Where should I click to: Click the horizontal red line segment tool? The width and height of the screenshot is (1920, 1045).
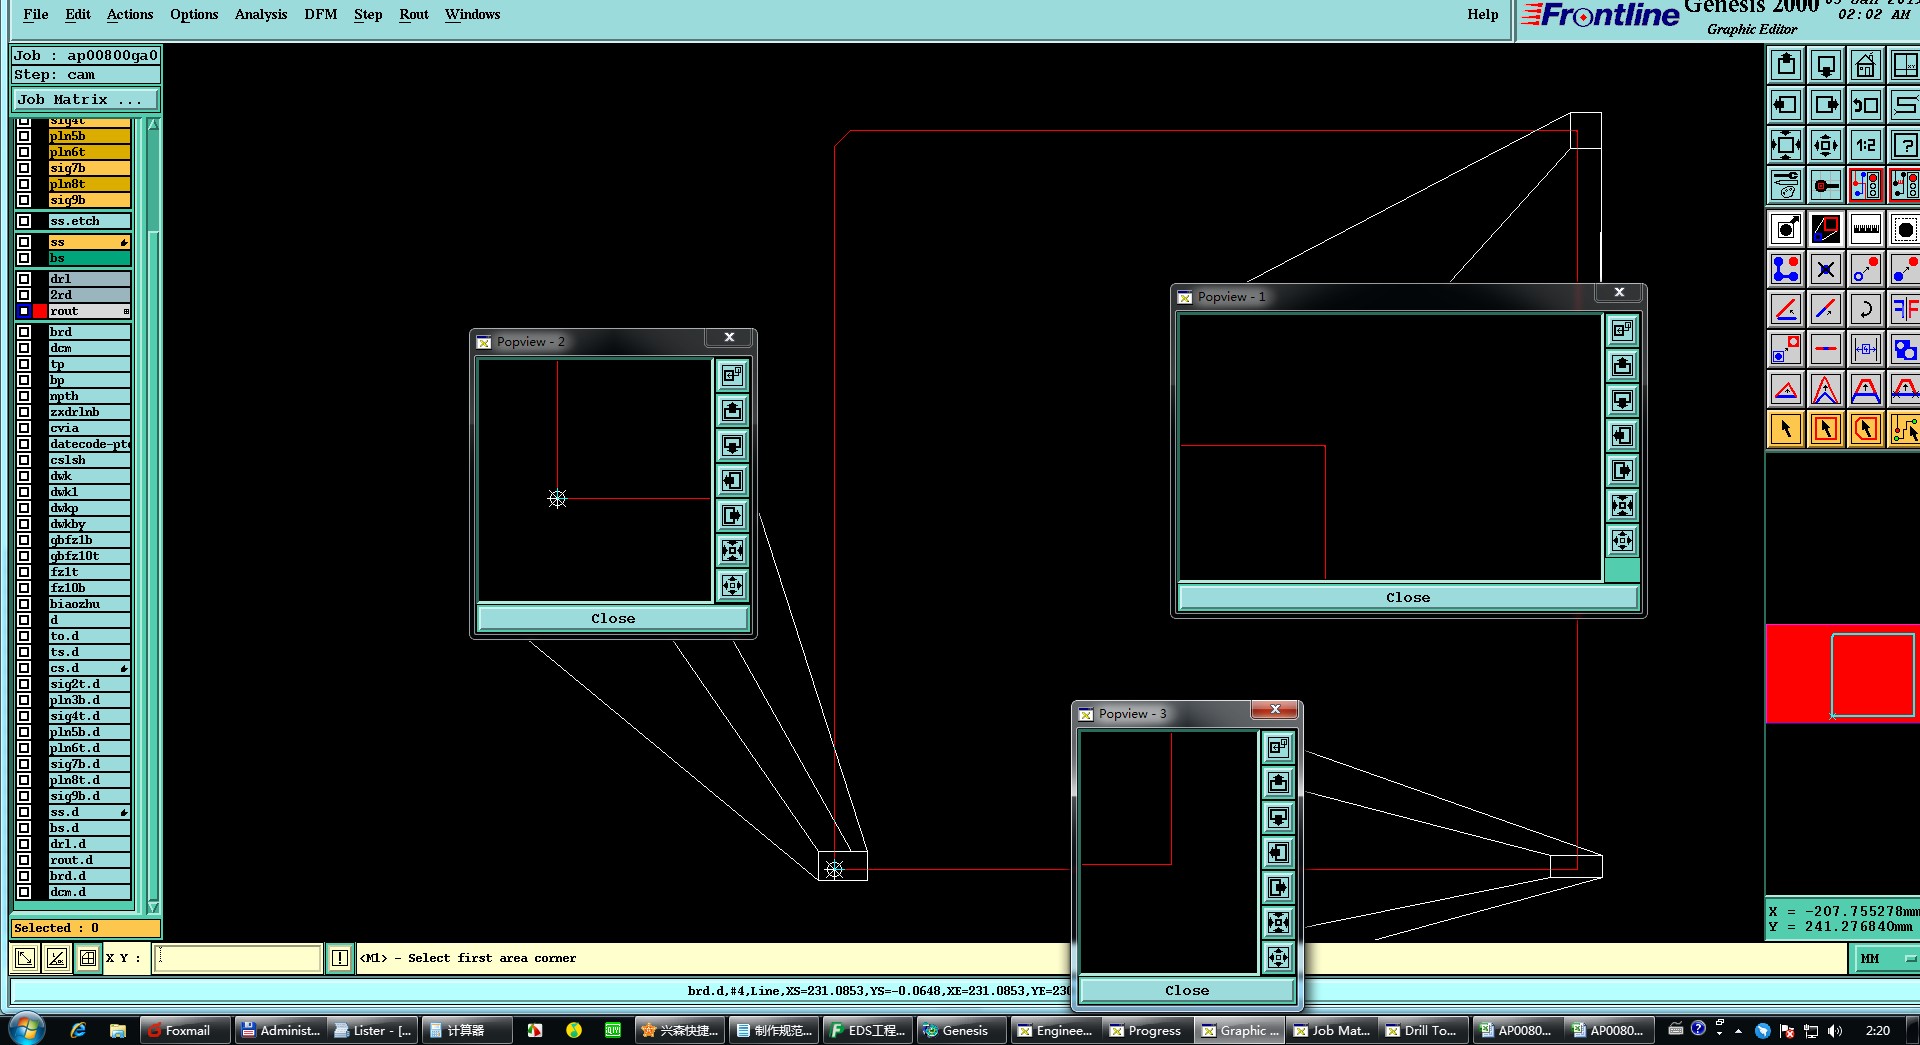coord(1826,349)
